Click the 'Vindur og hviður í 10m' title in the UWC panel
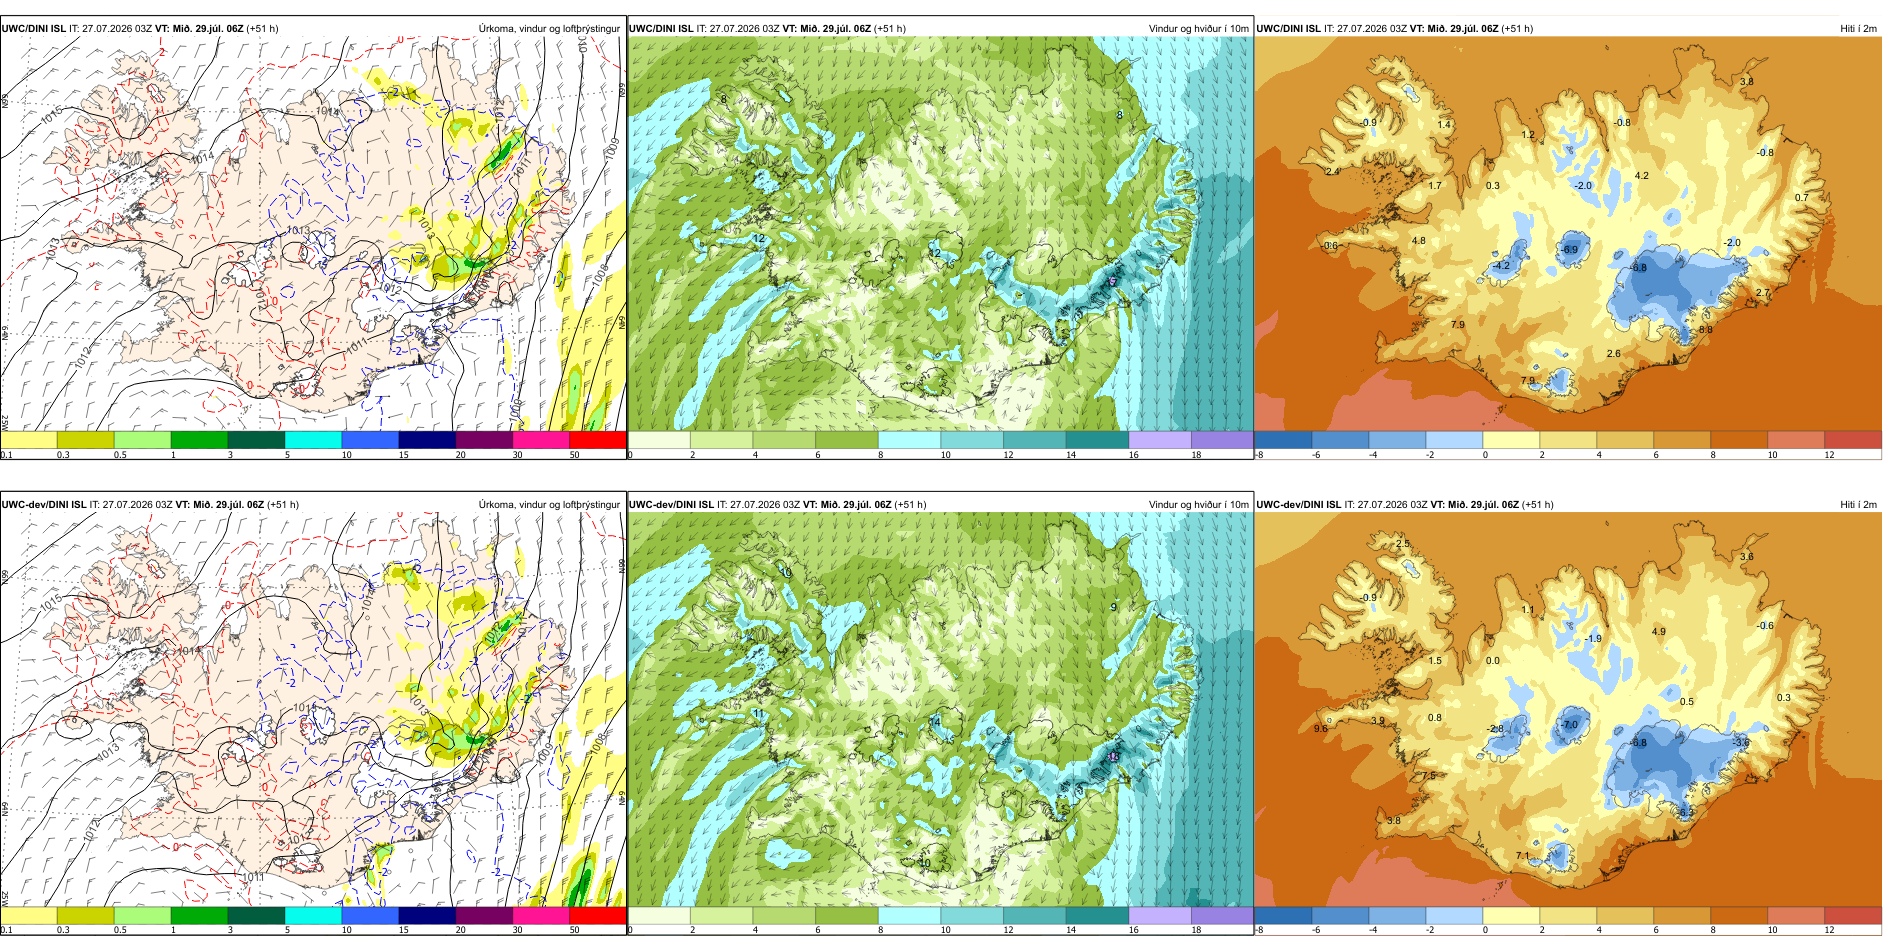The image size is (1900, 950). point(1198,29)
